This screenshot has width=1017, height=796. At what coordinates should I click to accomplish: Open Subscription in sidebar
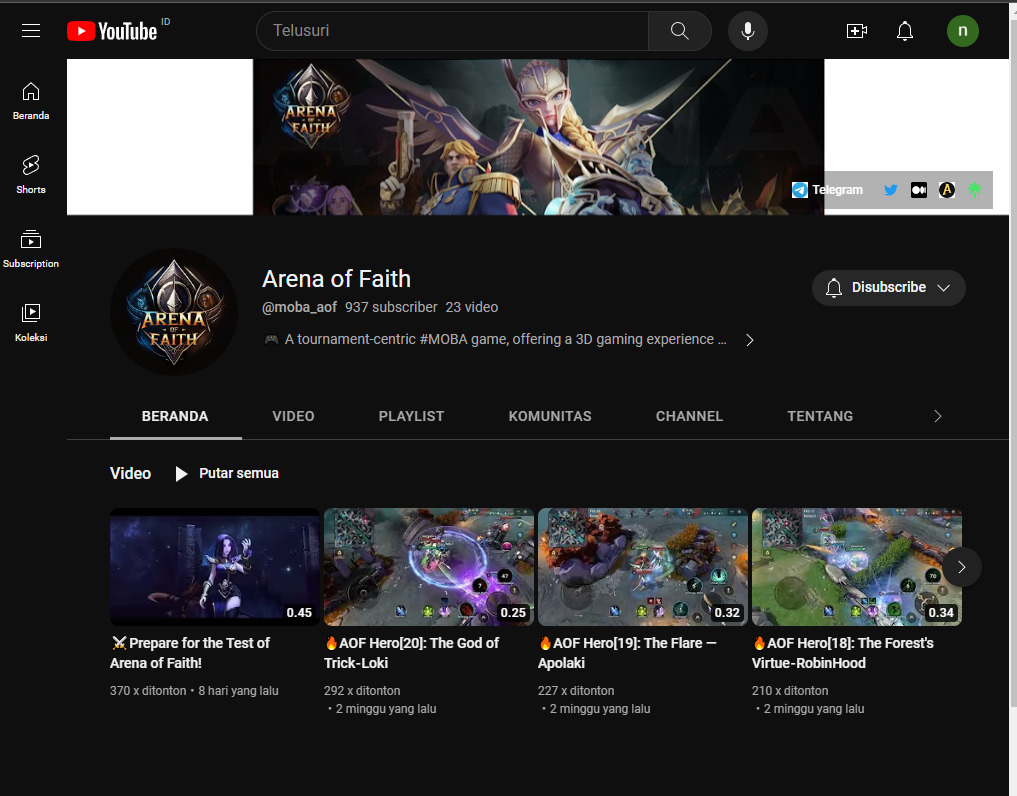[x=30, y=249]
